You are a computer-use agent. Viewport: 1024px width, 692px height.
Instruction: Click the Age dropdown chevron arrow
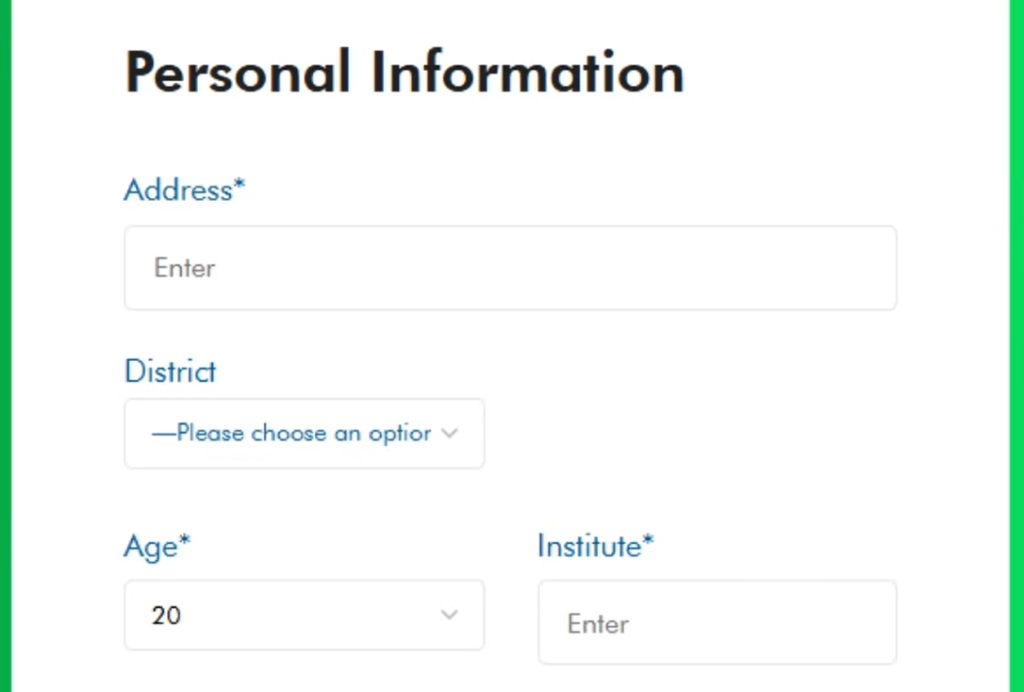tap(450, 615)
